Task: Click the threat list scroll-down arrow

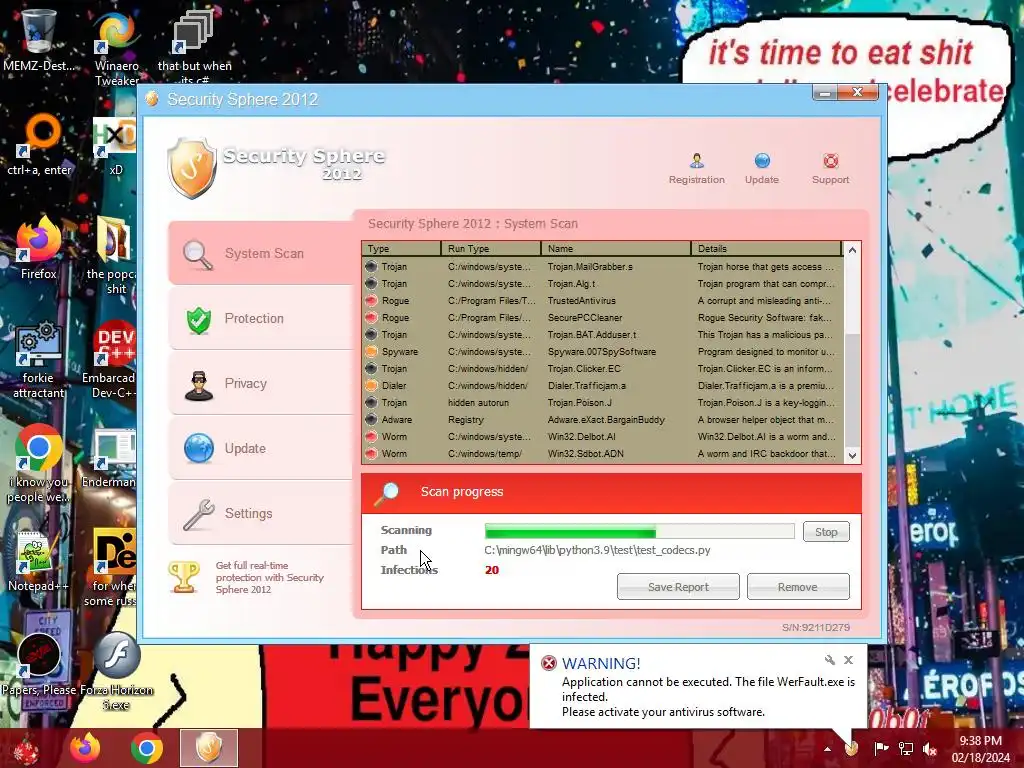Action: tap(852, 455)
